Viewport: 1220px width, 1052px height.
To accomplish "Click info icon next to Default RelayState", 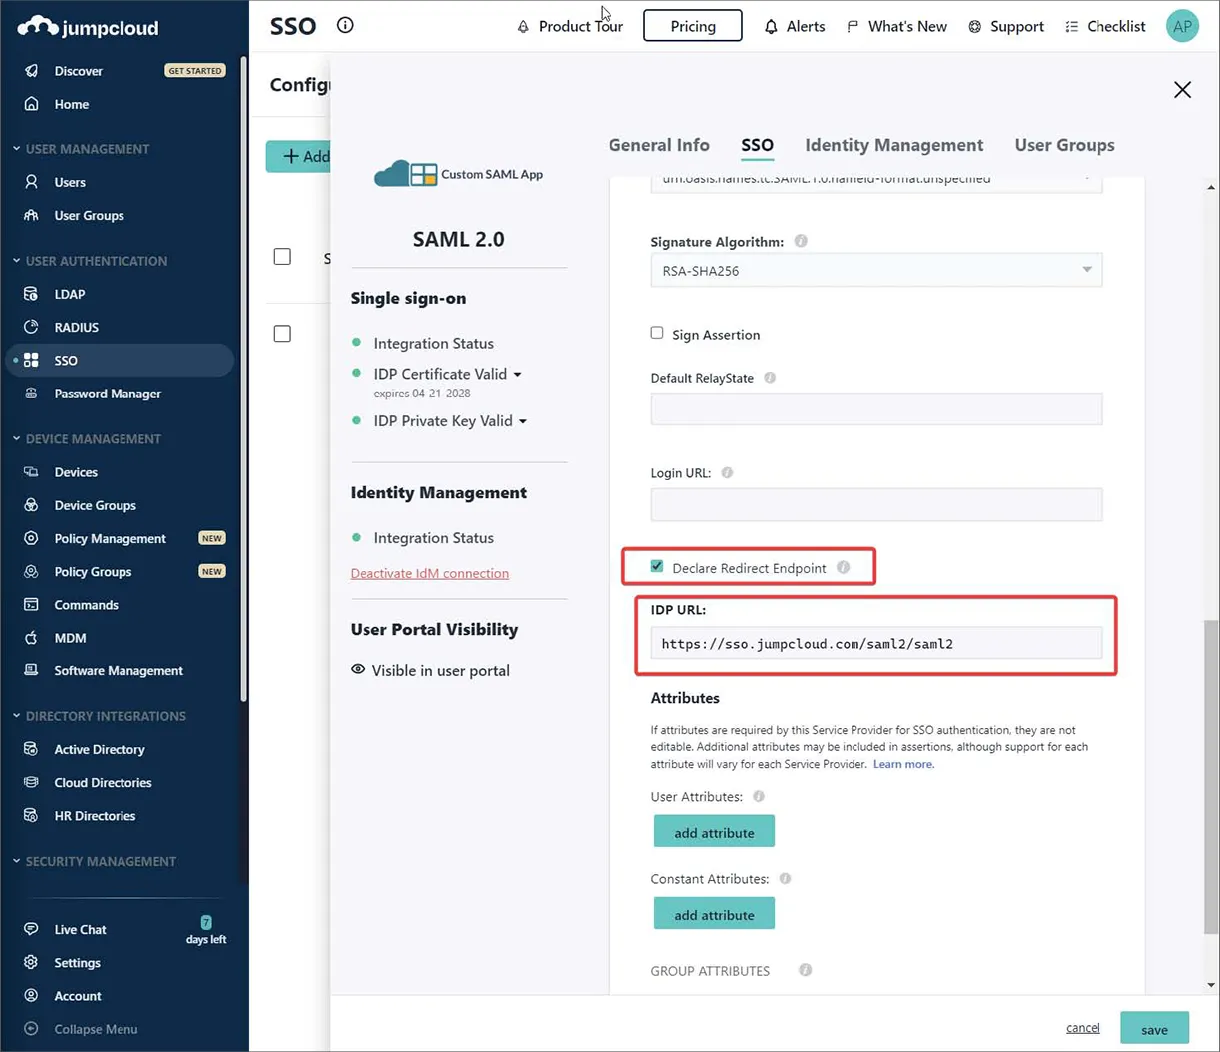I will [x=770, y=378].
